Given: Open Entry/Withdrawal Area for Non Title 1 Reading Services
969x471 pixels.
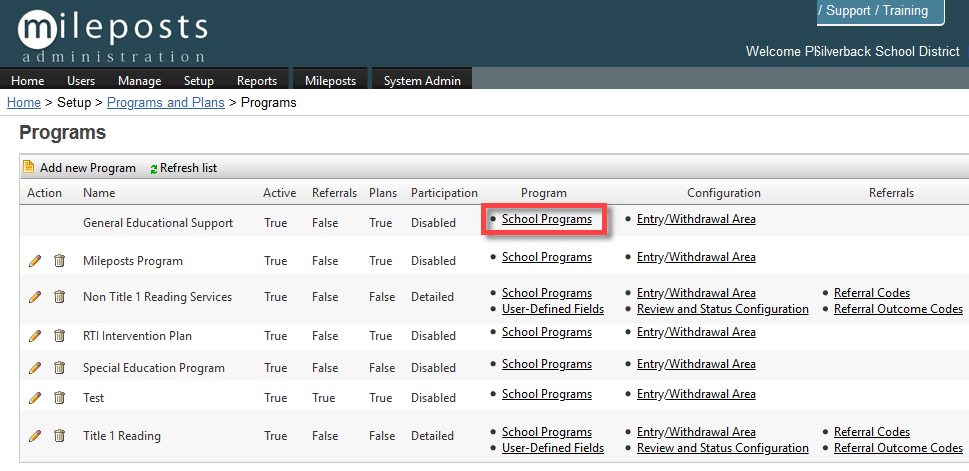Looking at the screenshot, I should click(696, 293).
